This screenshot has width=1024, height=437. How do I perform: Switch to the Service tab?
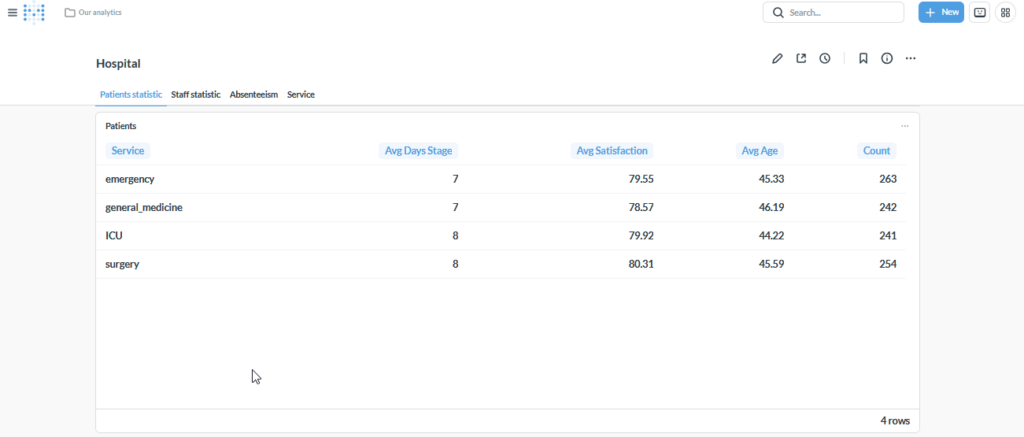tap(301, 95)
